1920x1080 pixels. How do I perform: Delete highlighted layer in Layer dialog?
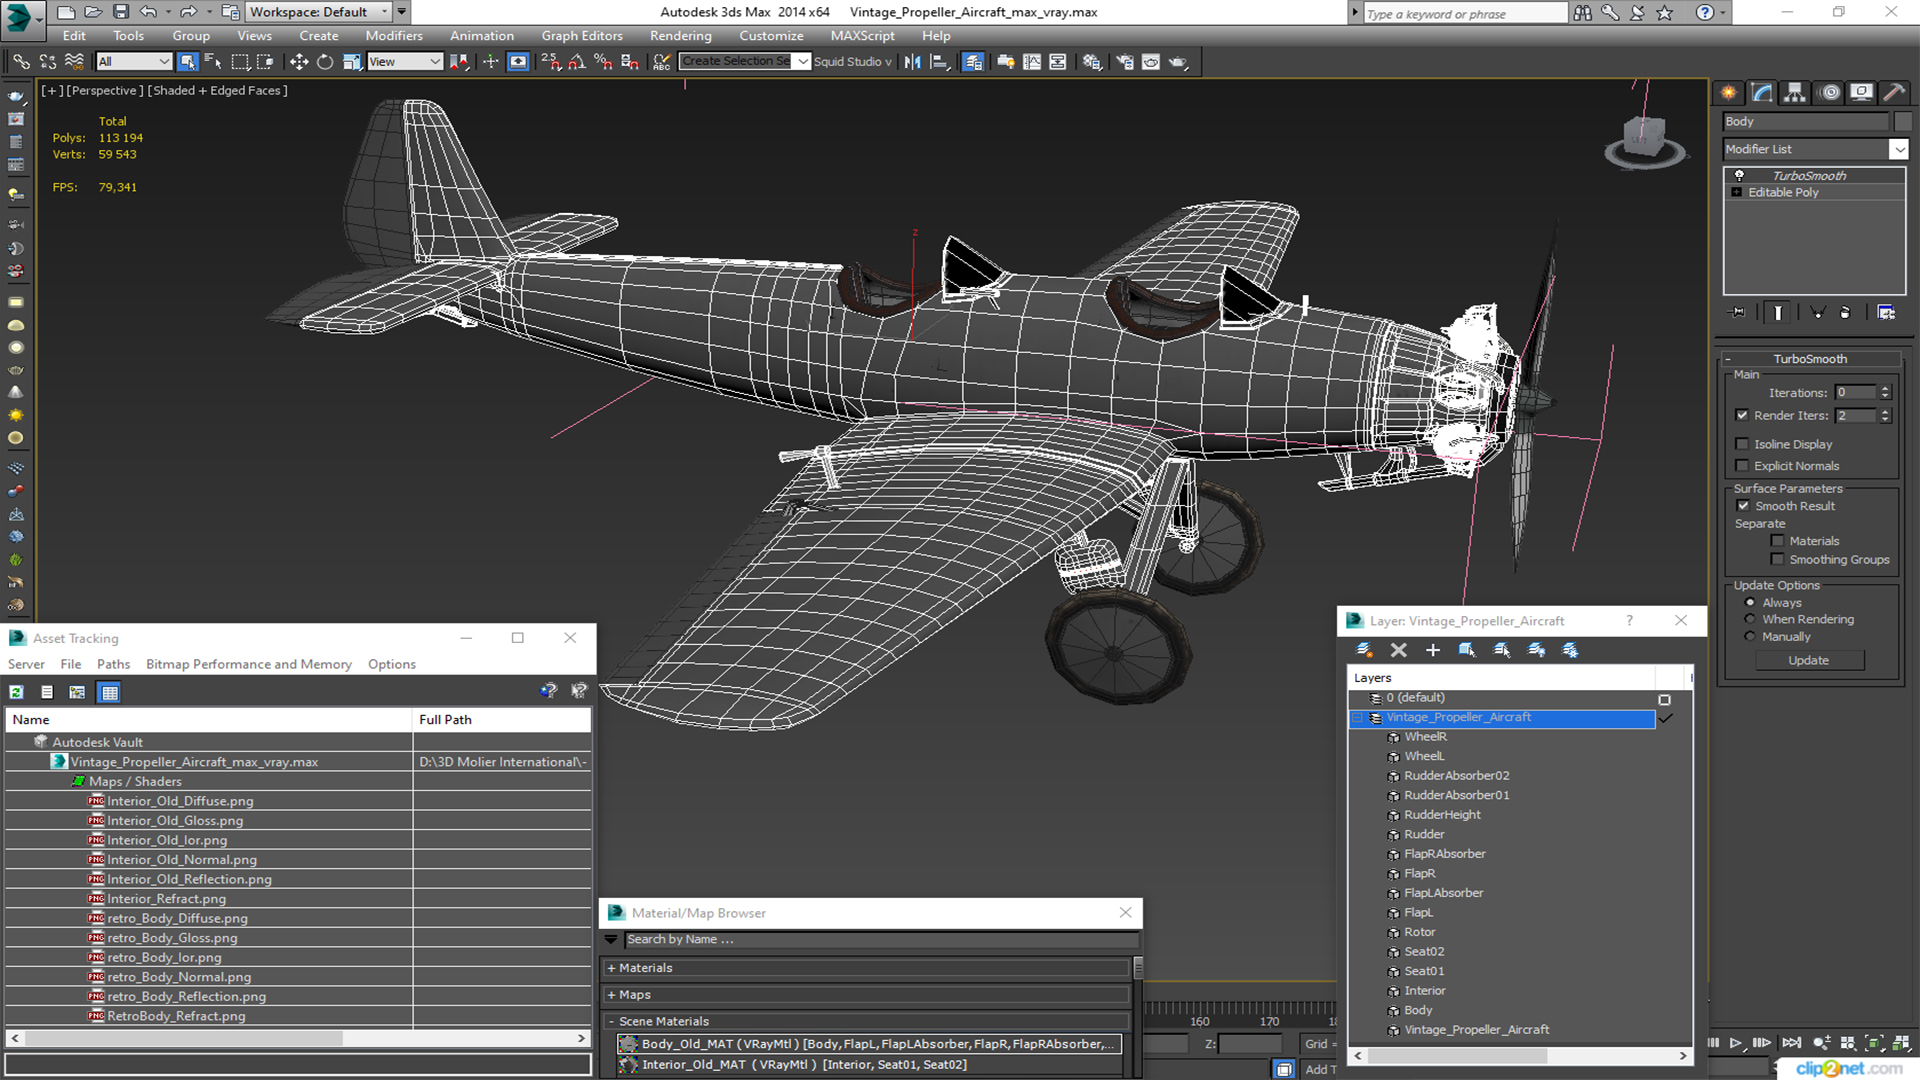1399,650
